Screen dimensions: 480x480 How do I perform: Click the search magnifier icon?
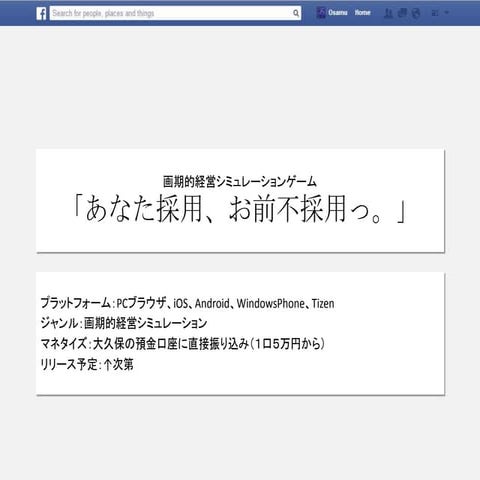(296, 13)
